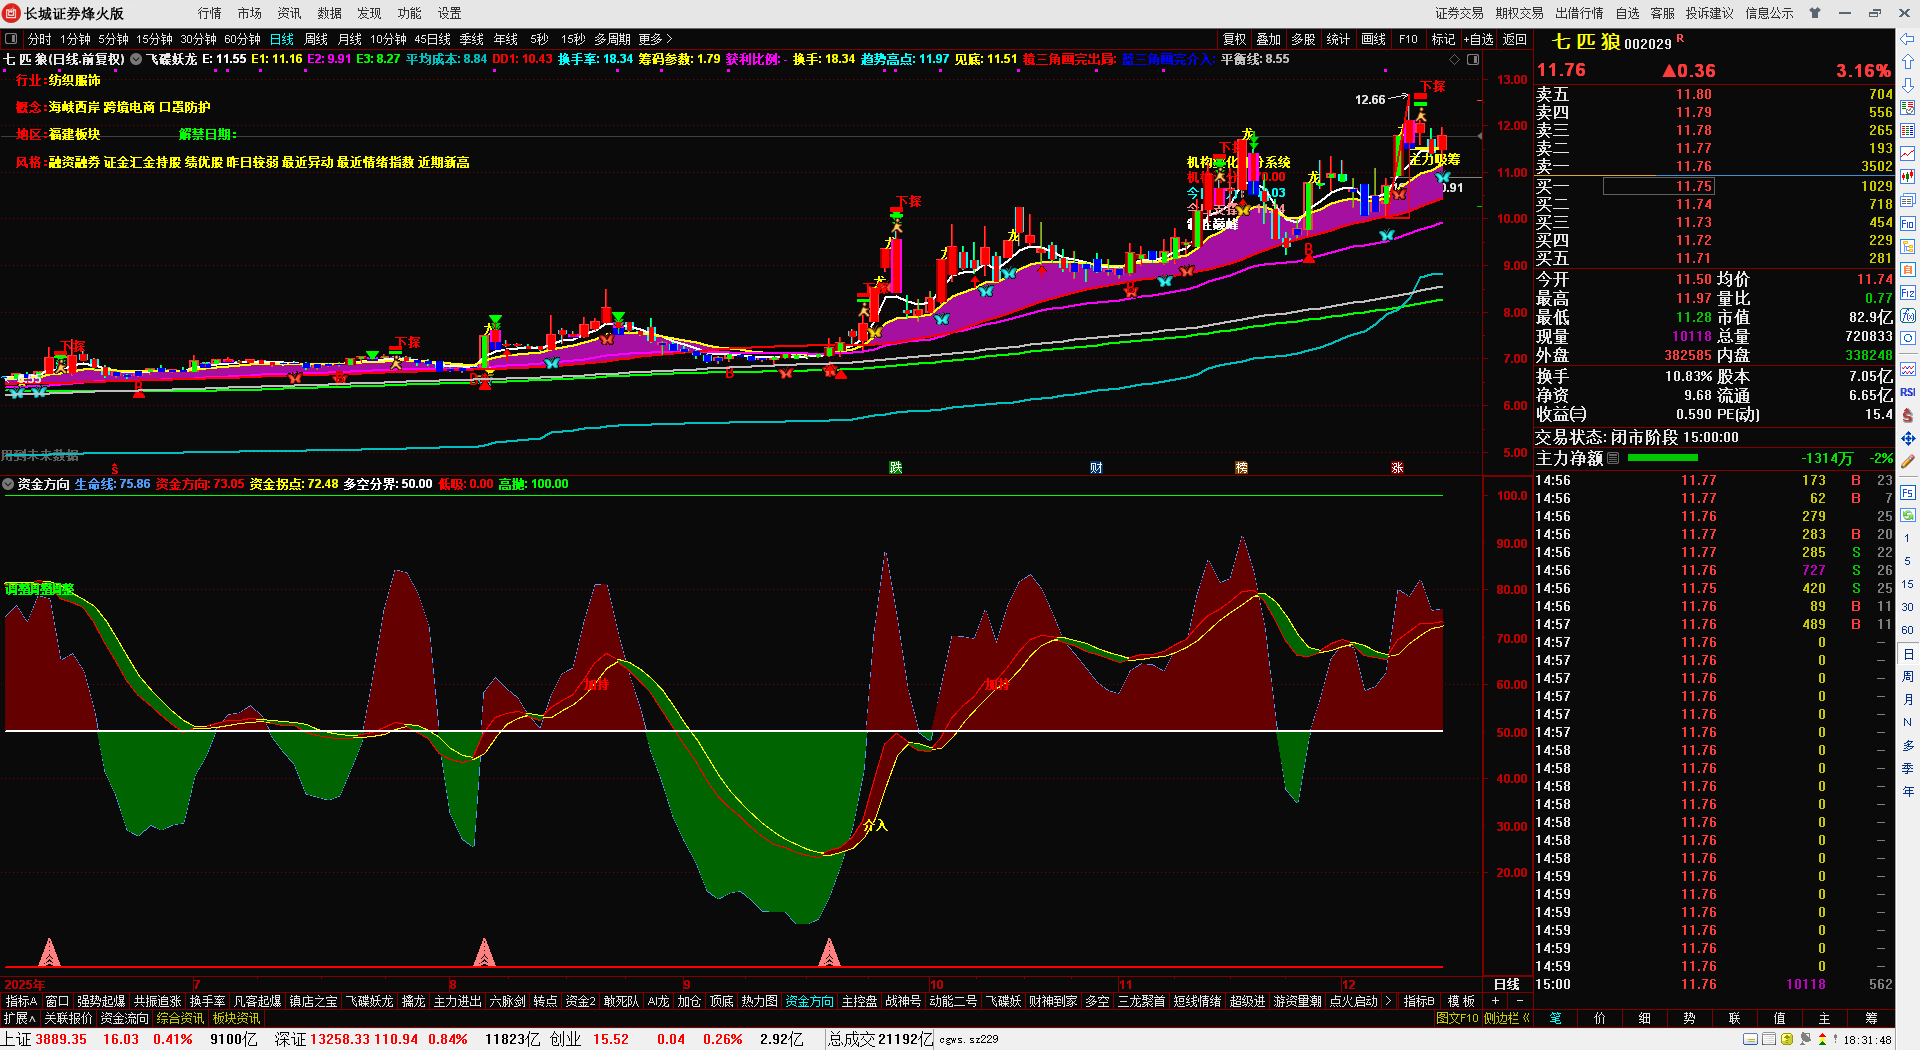
Task: Select the pencil drawing tool icon
Action: coord(1908,461)
